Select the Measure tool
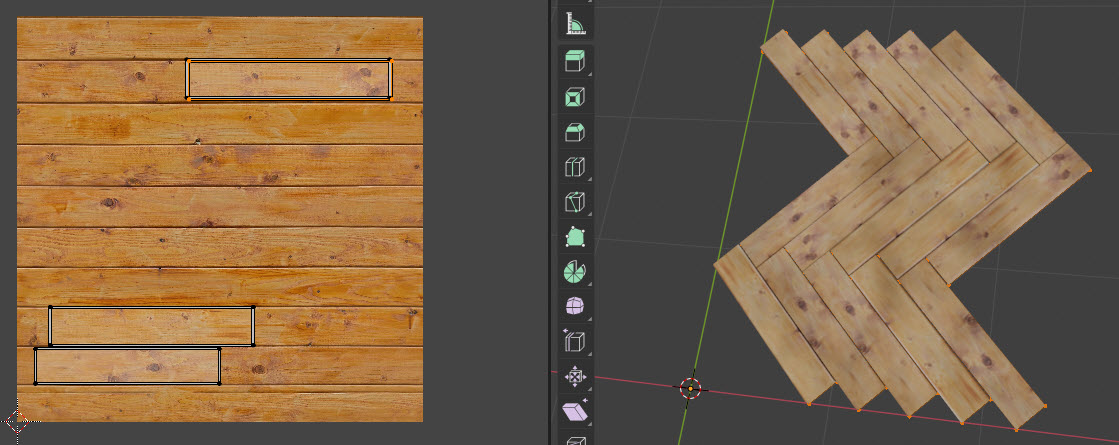The height and width of the screenshot is (445, 1119). 575,23
